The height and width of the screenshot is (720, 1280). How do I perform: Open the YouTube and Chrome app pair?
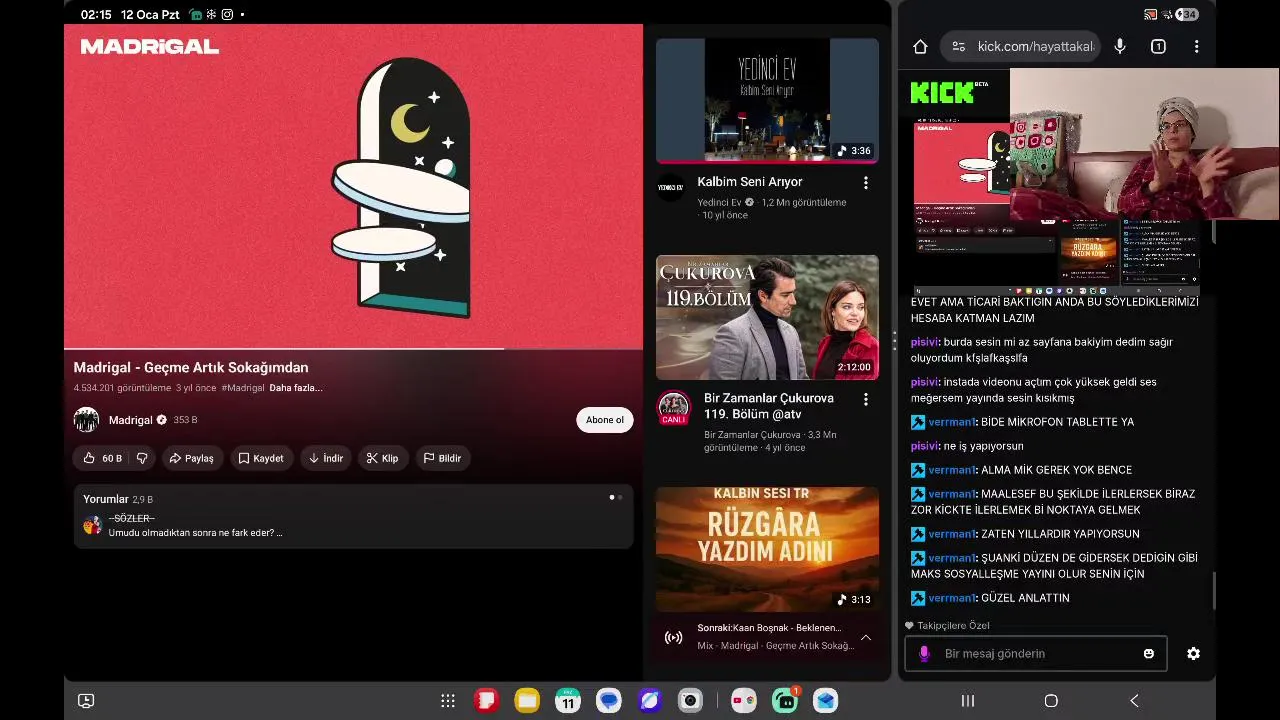[x=743, y=701]
